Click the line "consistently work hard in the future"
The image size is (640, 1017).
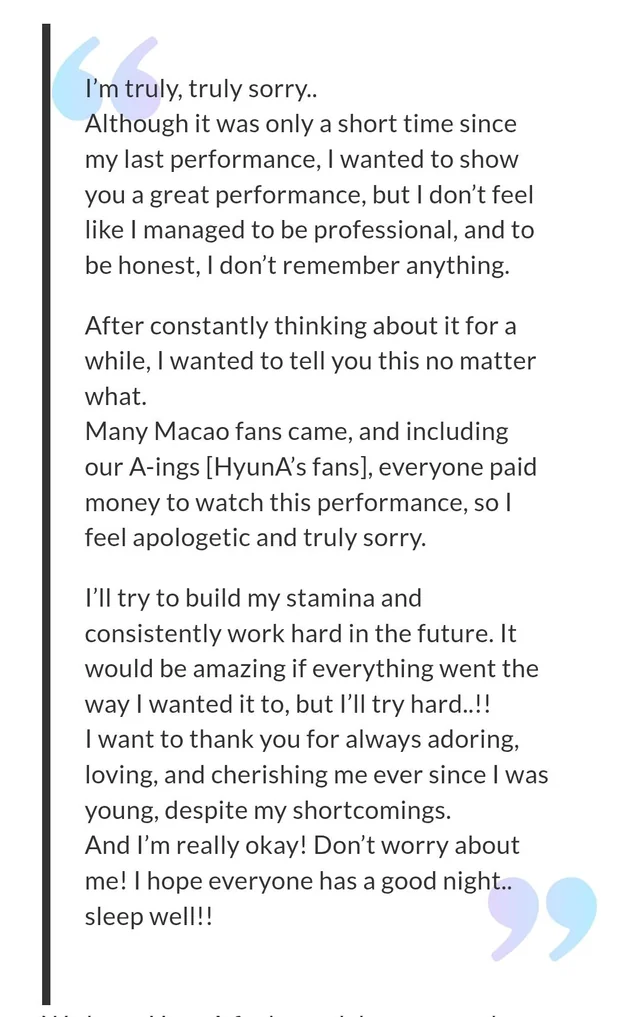tap(300, 633)
